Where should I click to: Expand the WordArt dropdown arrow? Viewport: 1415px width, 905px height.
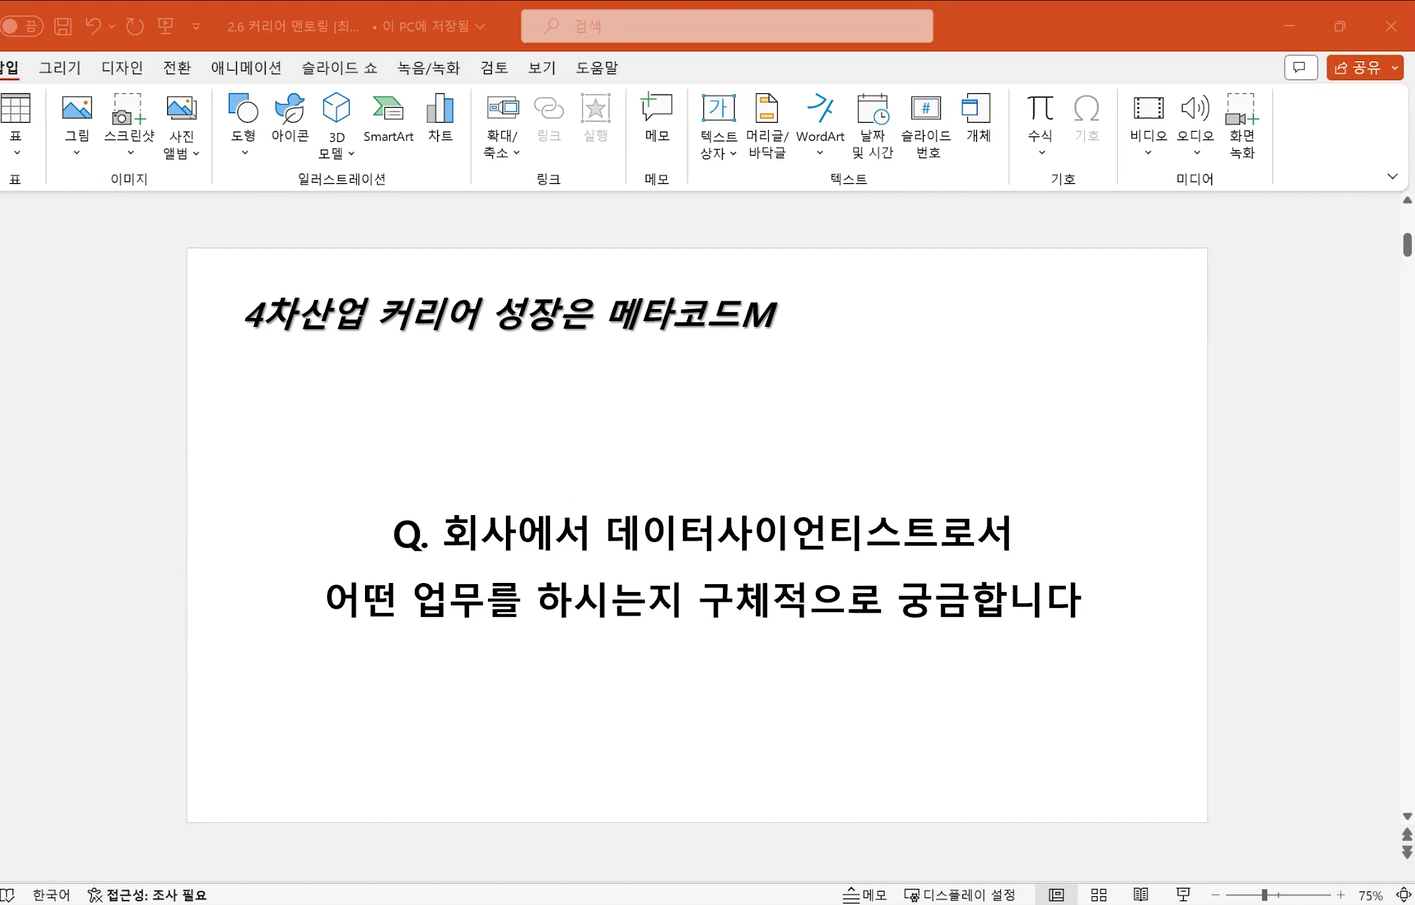click(820, 153)
